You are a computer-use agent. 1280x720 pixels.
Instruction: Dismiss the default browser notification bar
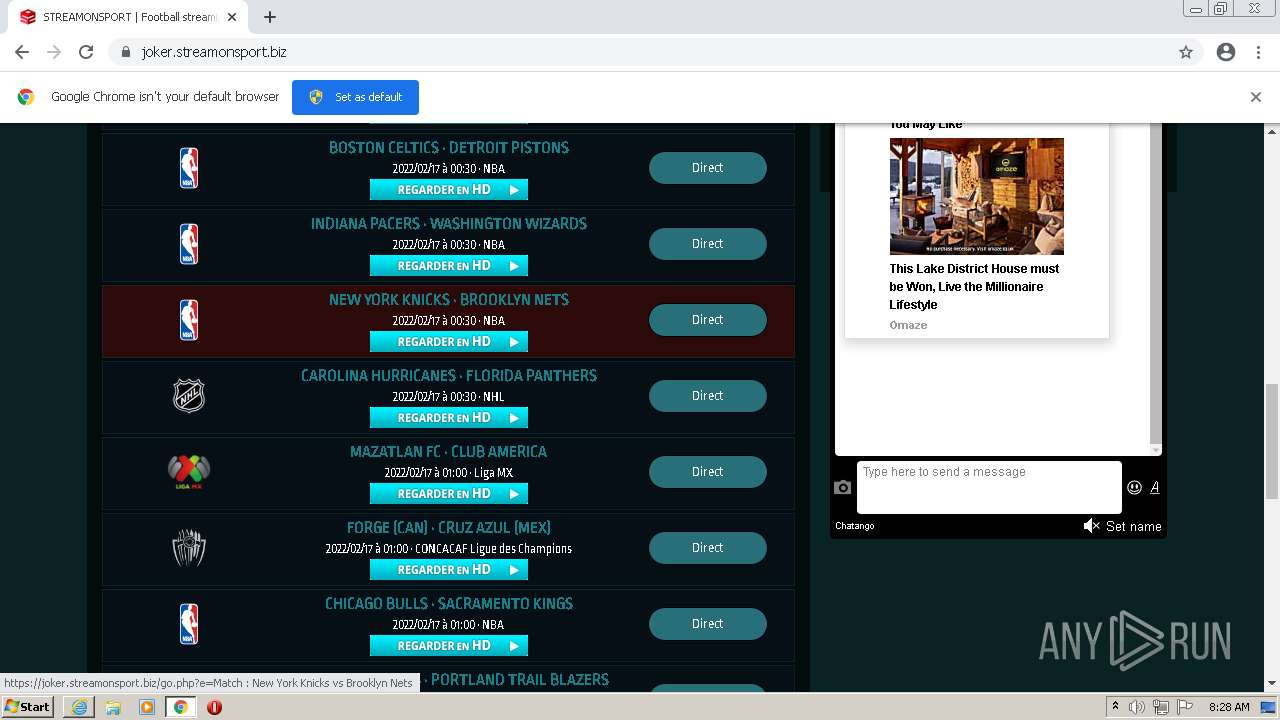[x=1256, y=97]
